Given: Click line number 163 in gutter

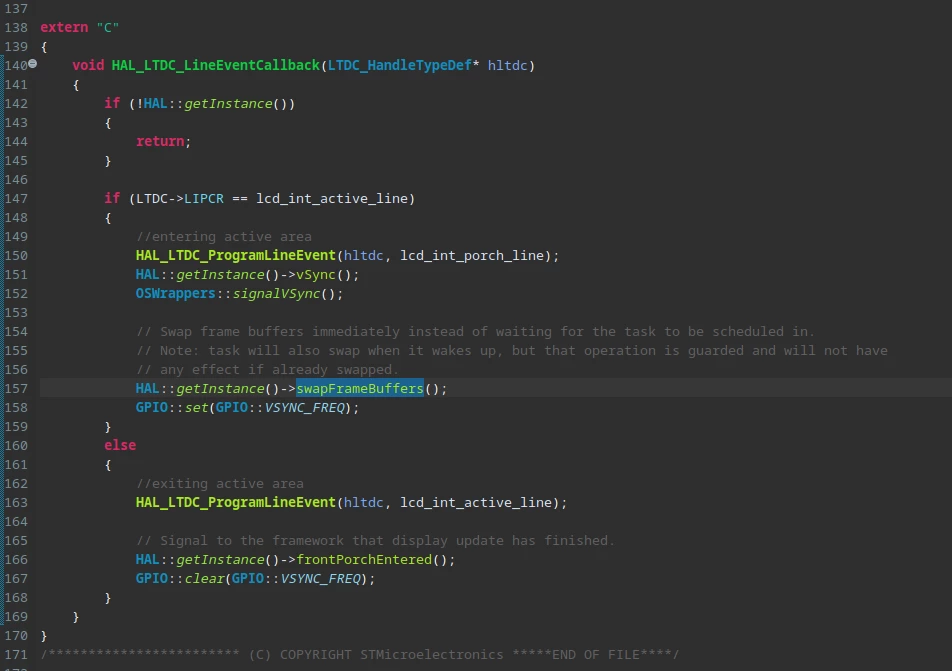Looking at the screenshot, I should click(x=16, y=503).
